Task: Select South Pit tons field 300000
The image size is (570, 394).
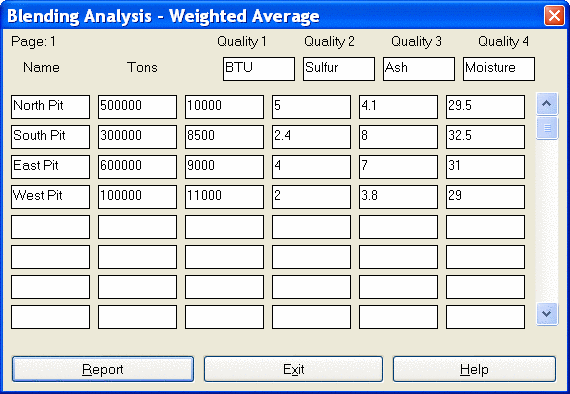Action: coord(137,137)
